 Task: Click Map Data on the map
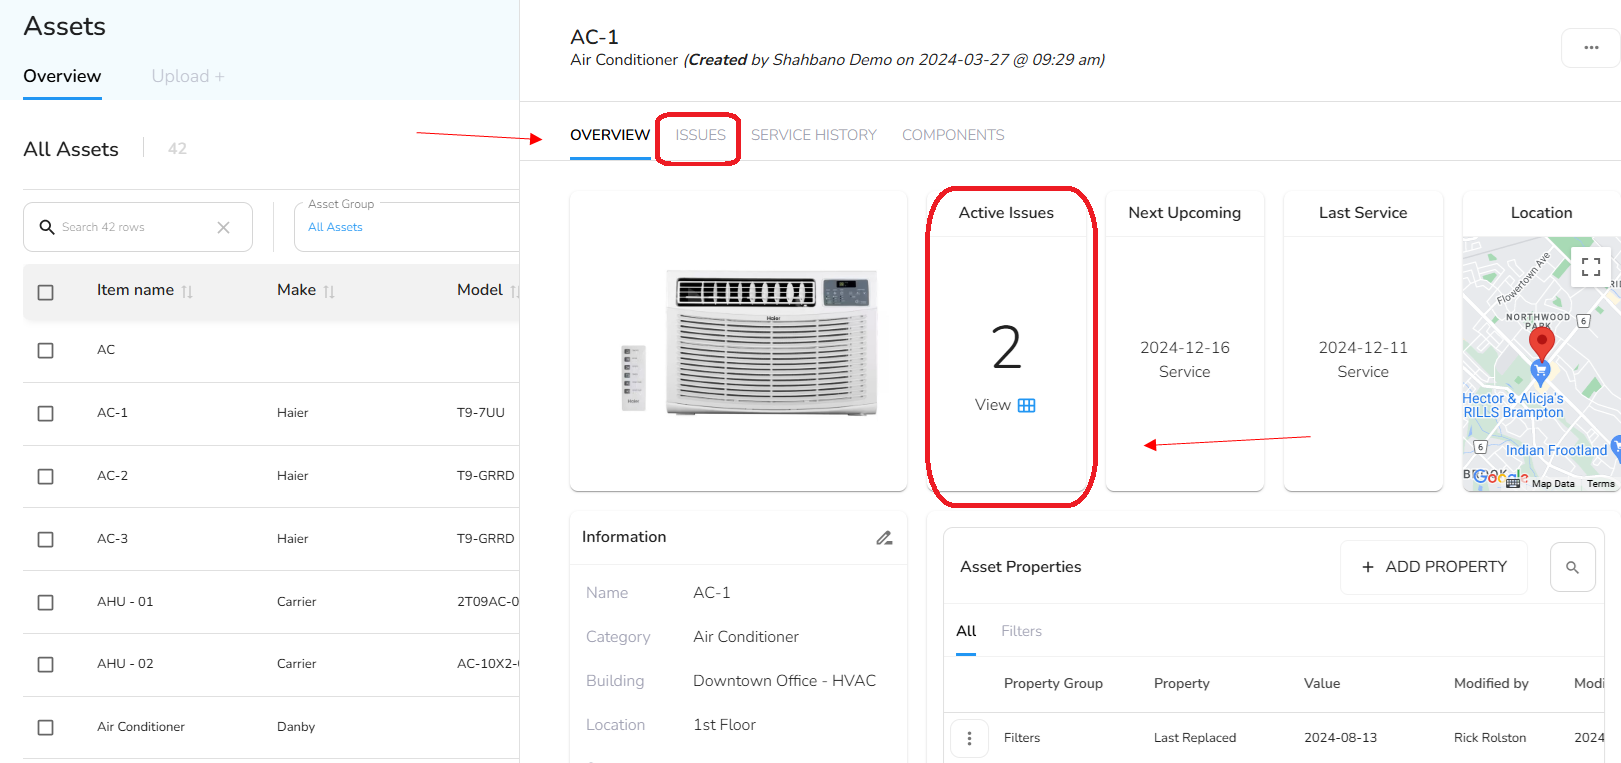click(1553, 484)
